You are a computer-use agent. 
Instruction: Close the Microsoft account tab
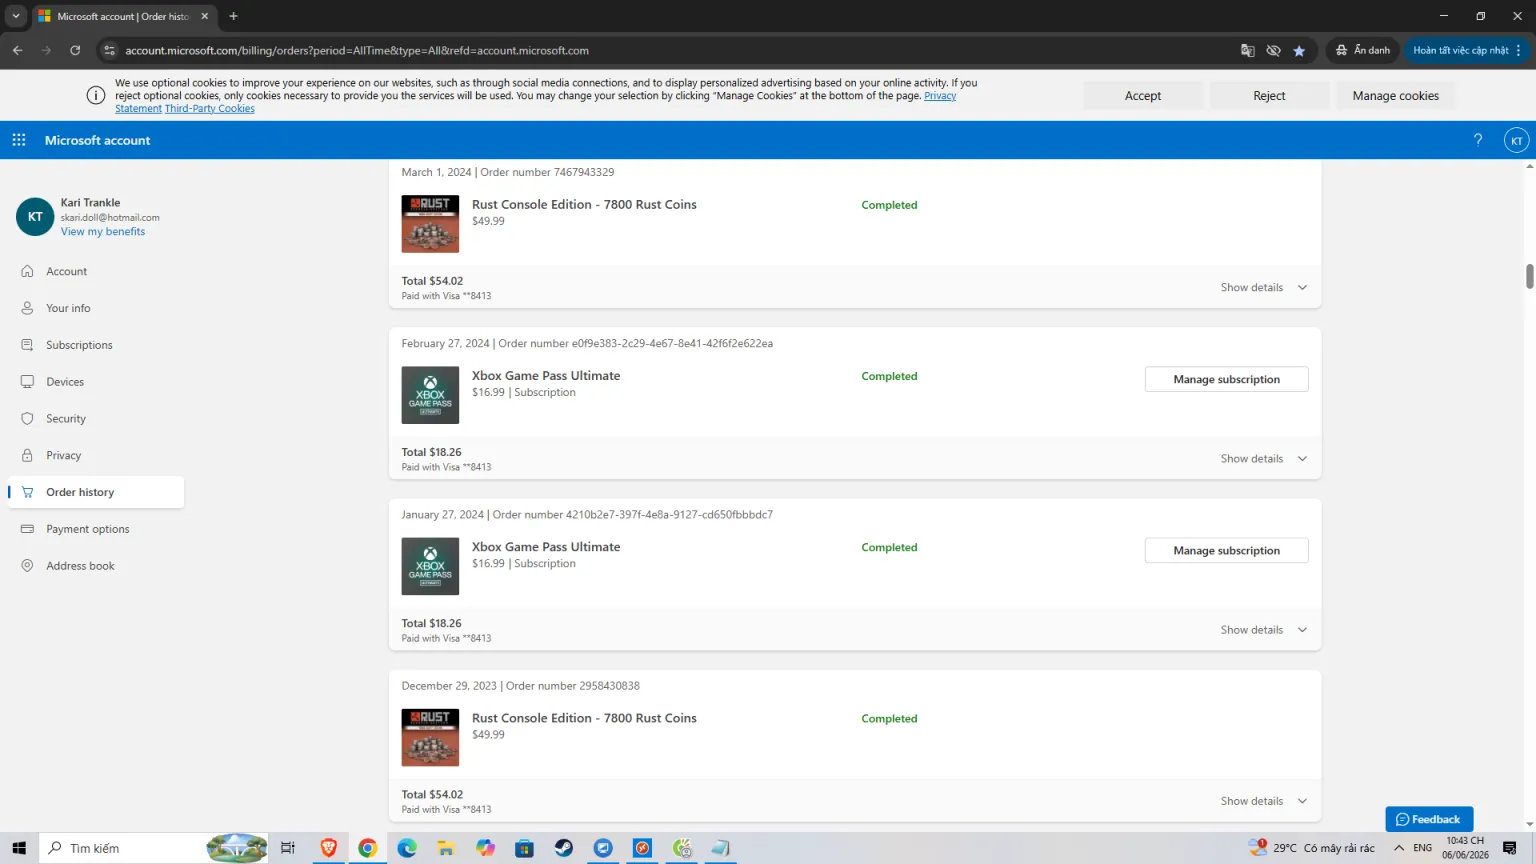point(205,16)
